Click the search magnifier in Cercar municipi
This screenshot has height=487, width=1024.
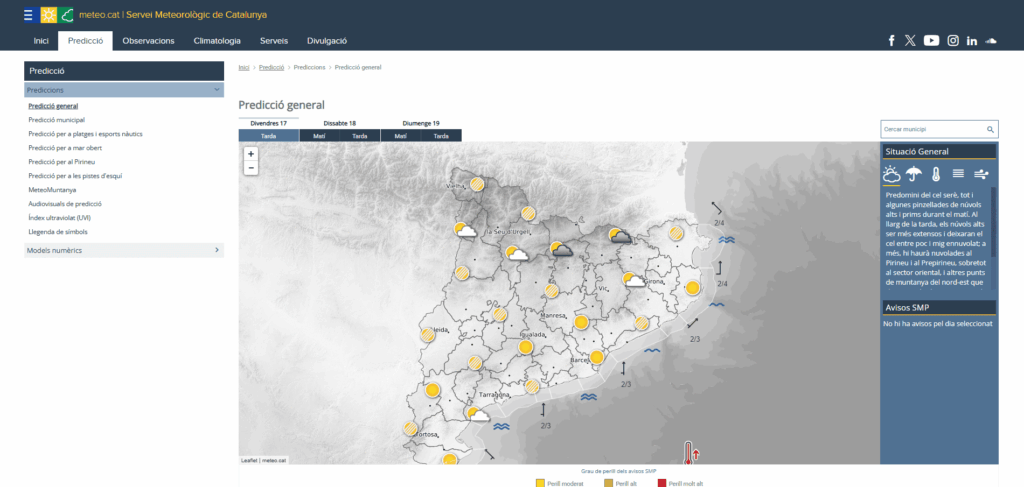pyautogui.click(x=990, y=129)
